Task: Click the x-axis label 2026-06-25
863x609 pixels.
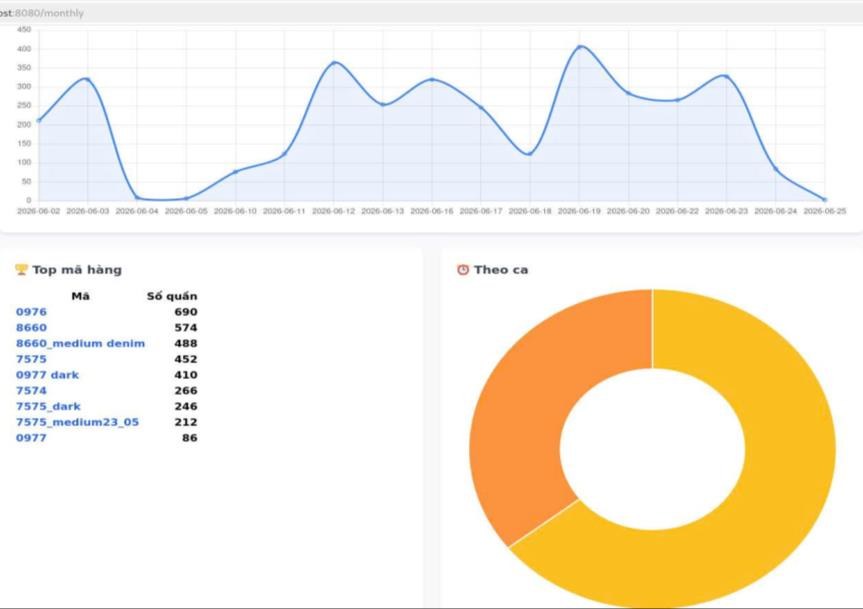Action: coord(824,211)
